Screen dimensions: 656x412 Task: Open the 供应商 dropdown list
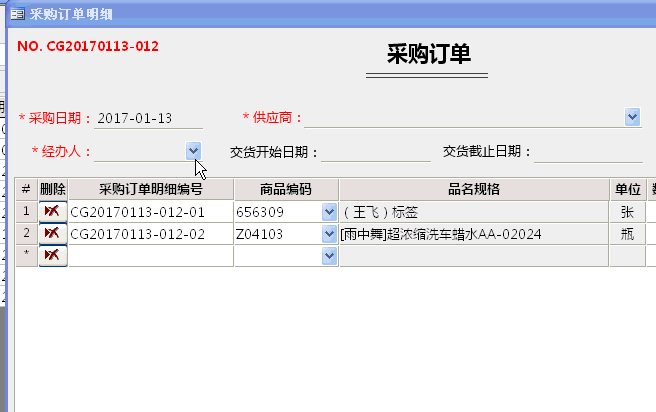click(632, 117)
